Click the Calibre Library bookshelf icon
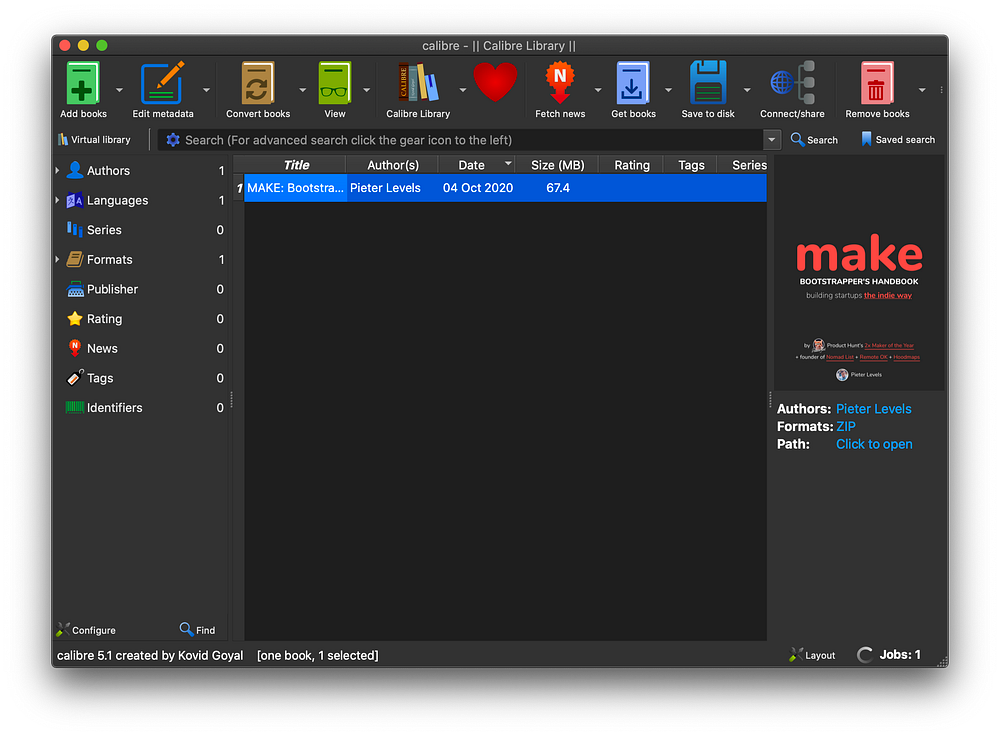Screen dimensions: 1000x736 [x=418, y=83]
